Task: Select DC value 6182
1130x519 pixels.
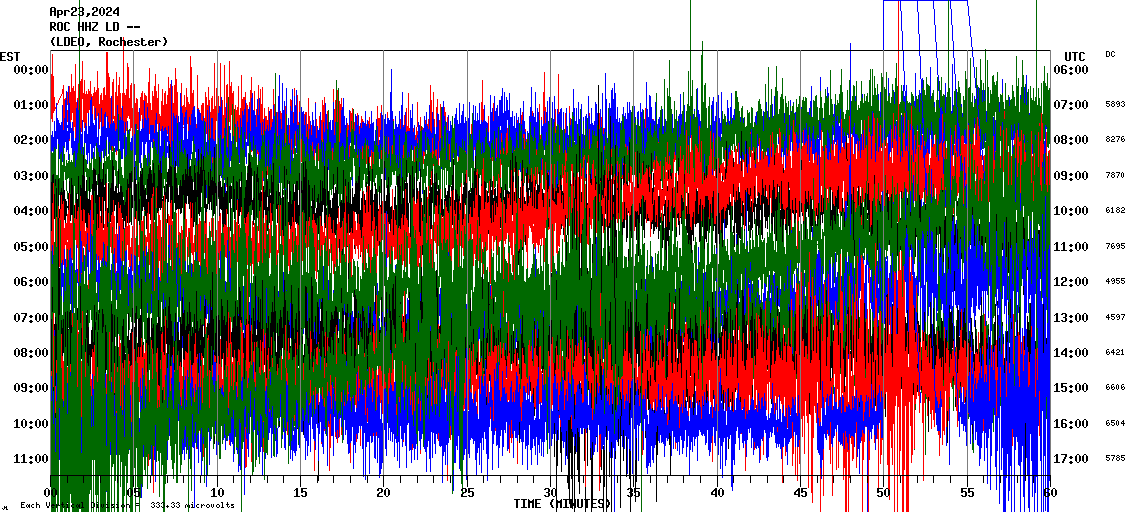Action: [x=1115, y=210]
